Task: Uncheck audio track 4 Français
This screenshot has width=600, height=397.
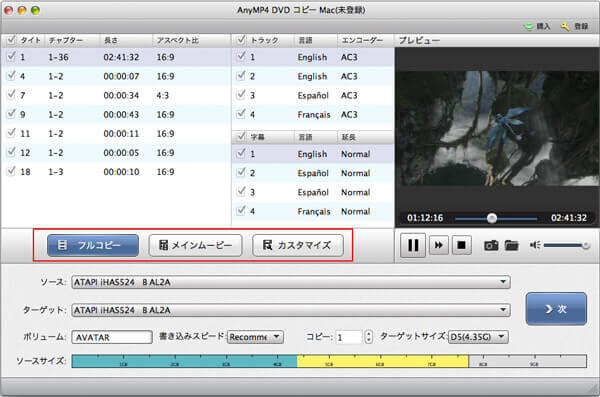Action: pos(241,114)
